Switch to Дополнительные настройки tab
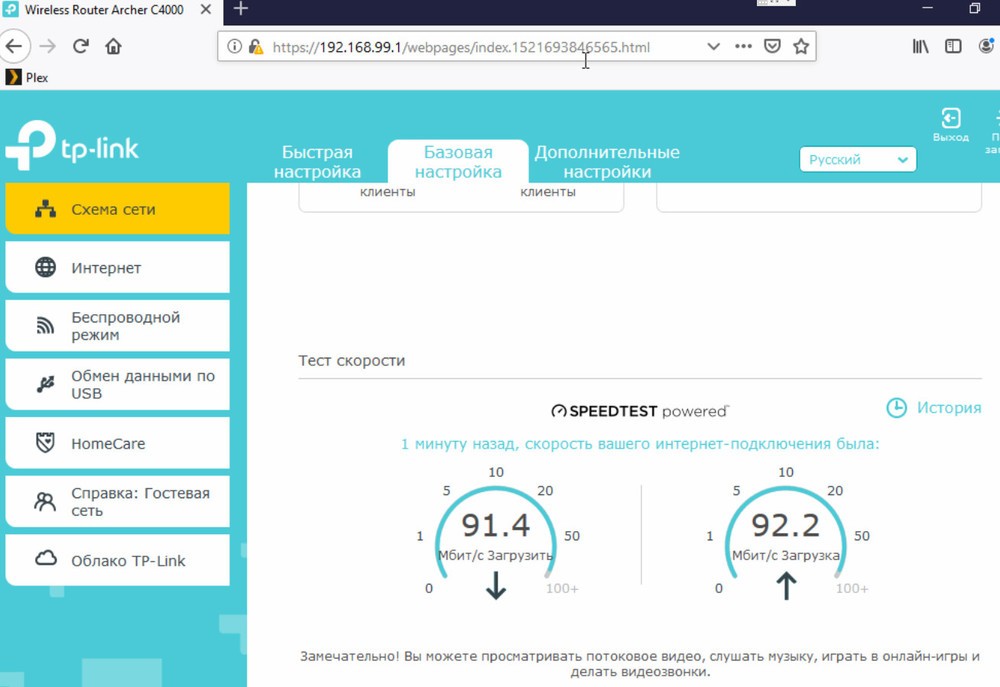Viewport: 1000px width, 687px height. [606, 162]
